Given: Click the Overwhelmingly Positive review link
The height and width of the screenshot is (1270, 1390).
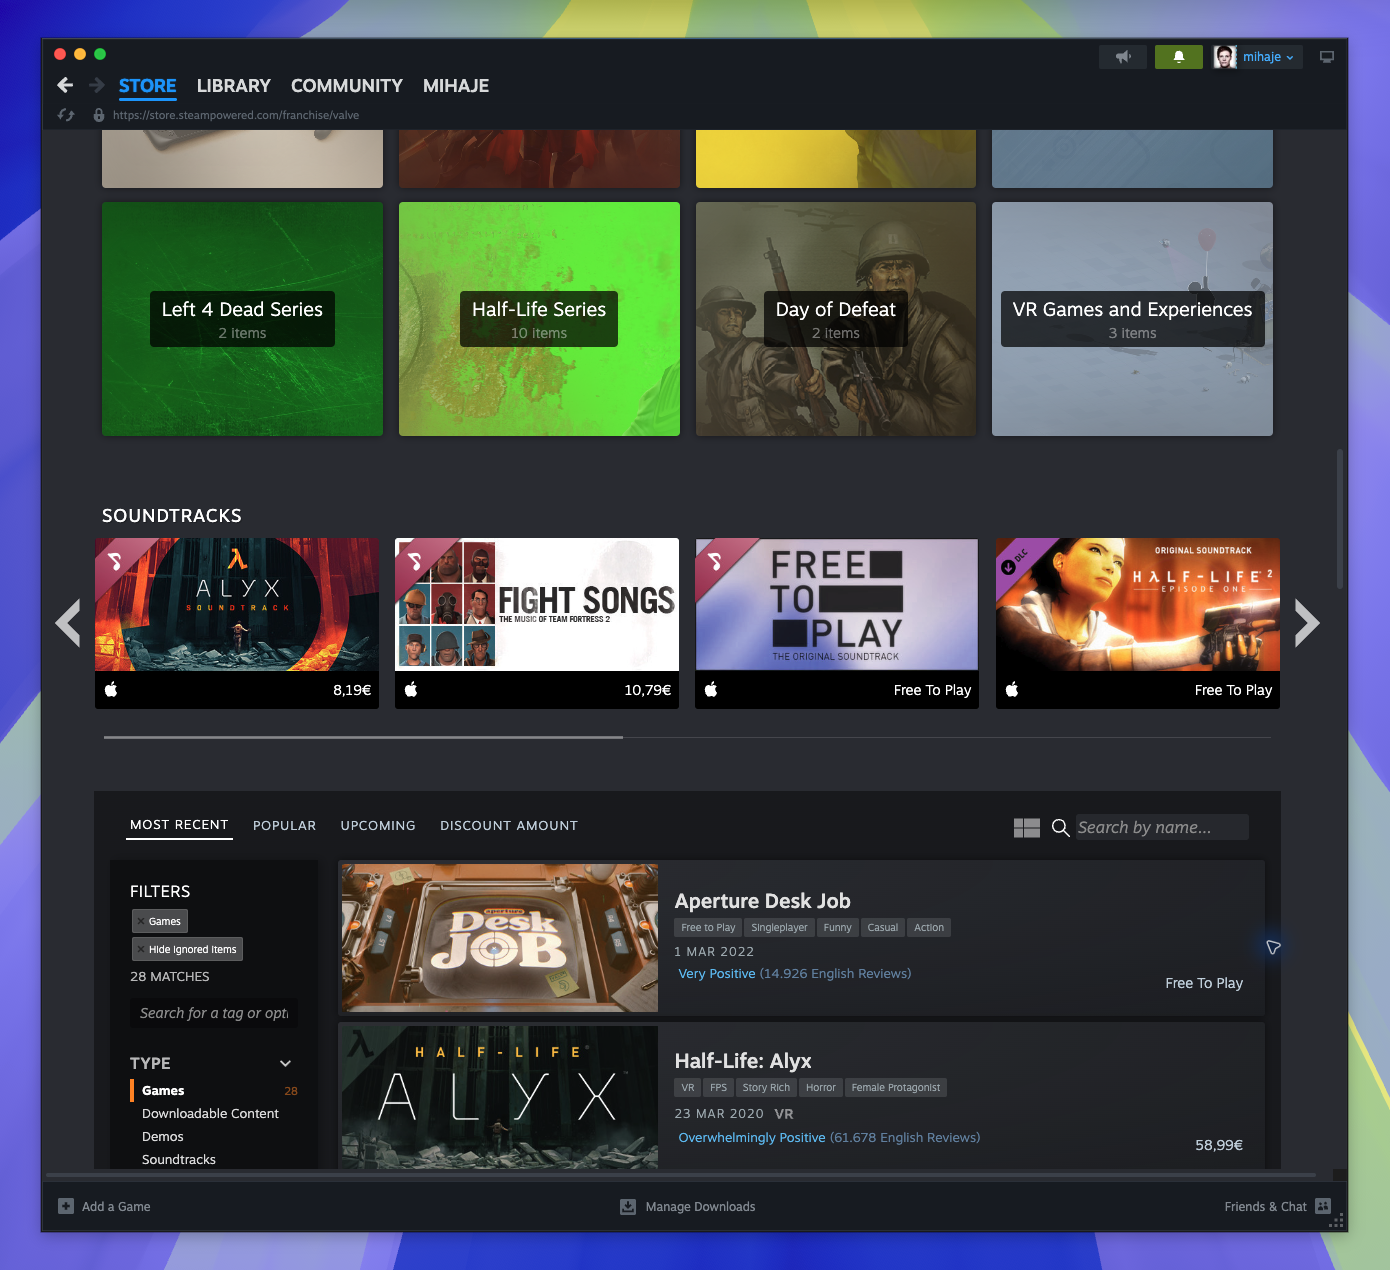Looking at the screenshot, I should pos(752,1137).
